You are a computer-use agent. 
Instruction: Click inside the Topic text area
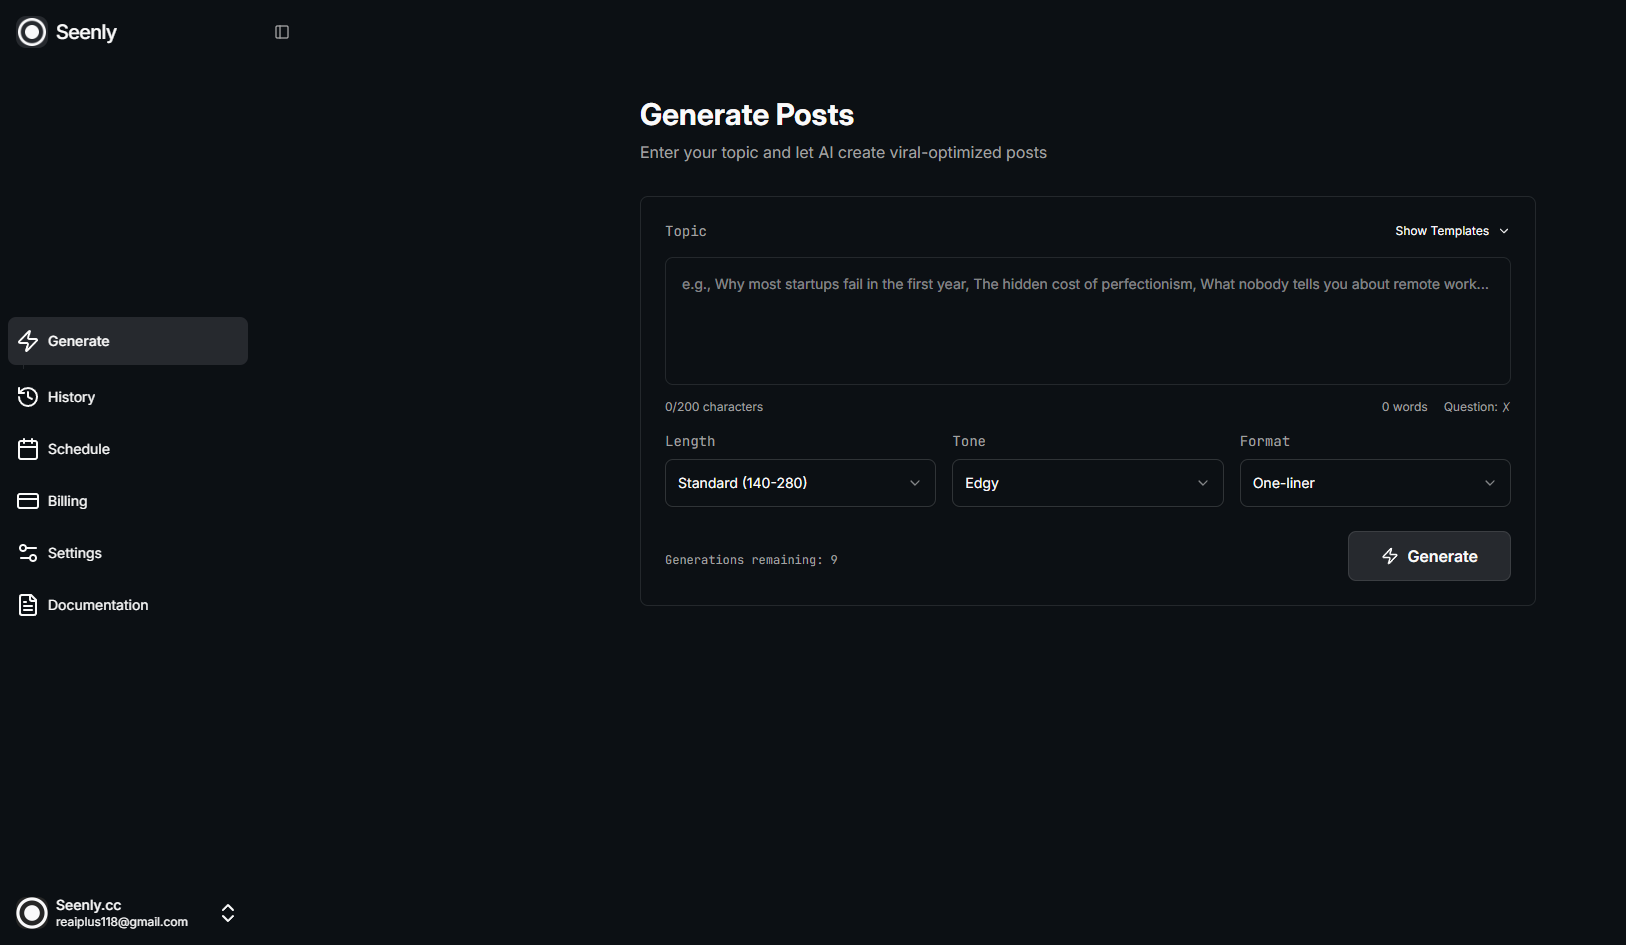coord(1087,320)
